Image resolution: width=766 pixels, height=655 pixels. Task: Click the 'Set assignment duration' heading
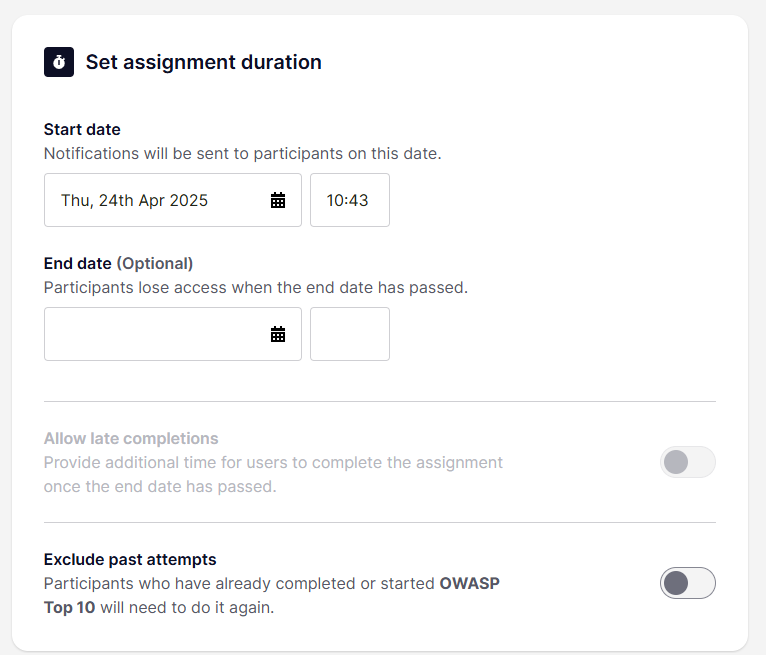(x=203, y=62)
